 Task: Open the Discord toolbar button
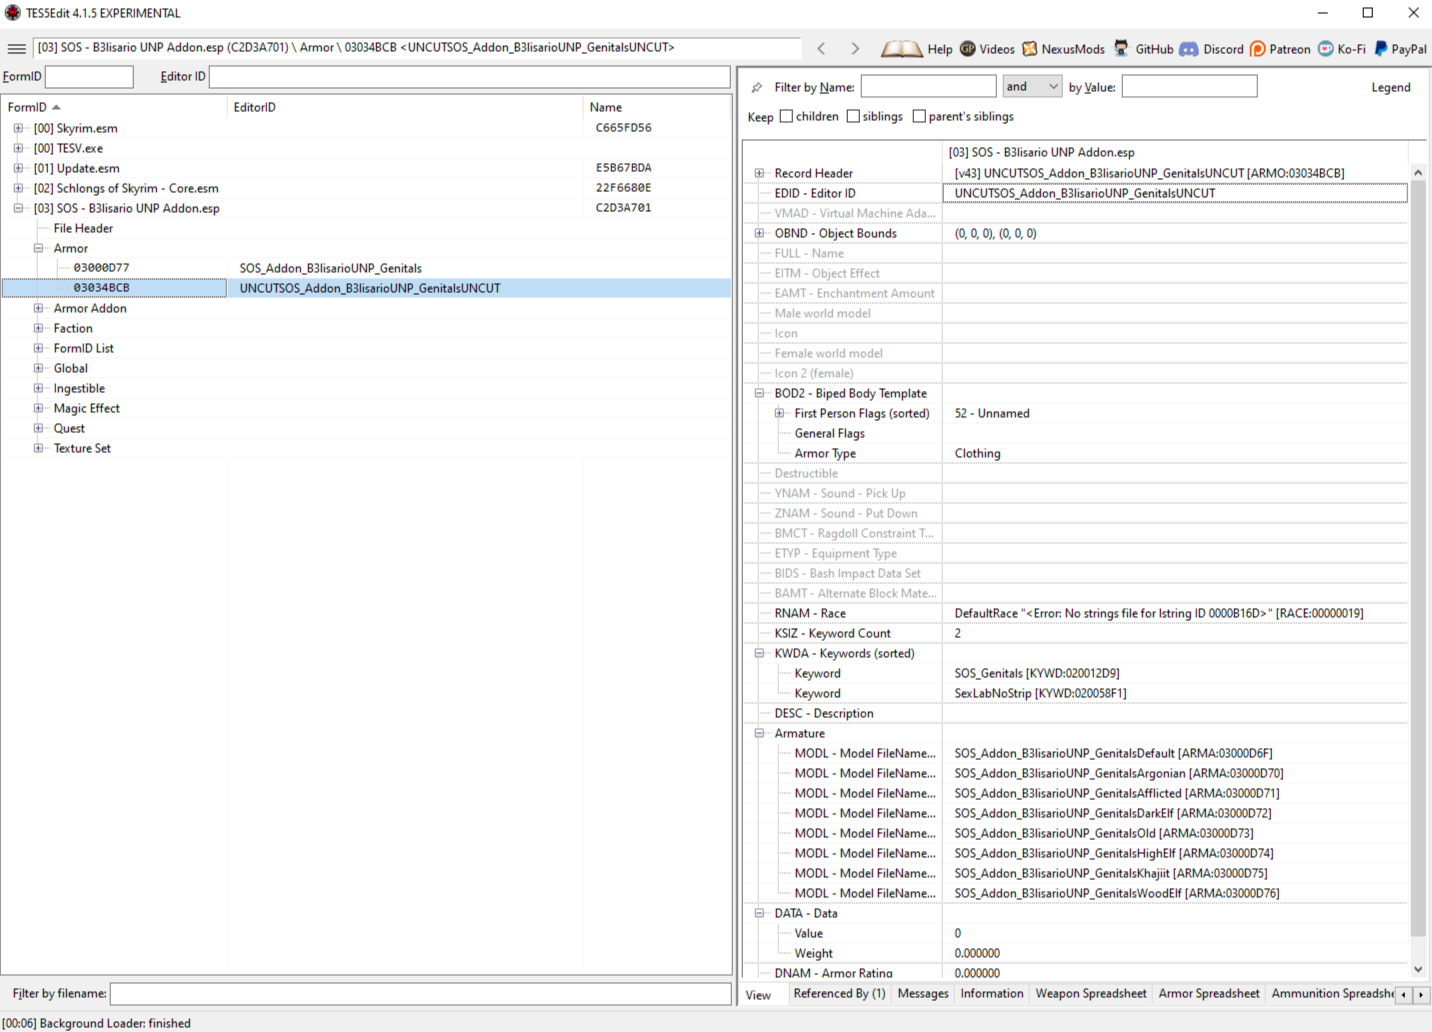tap(1212, 49)
